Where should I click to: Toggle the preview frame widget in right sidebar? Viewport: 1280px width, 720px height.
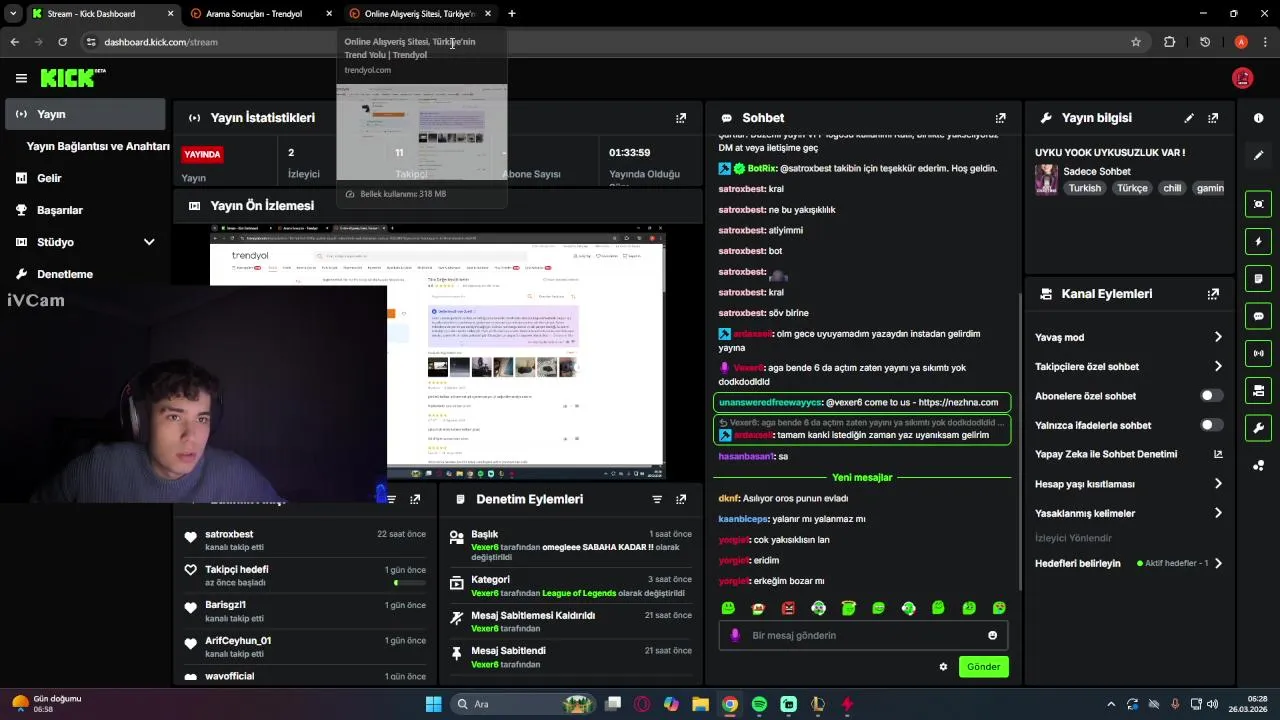coord(1258,204)
